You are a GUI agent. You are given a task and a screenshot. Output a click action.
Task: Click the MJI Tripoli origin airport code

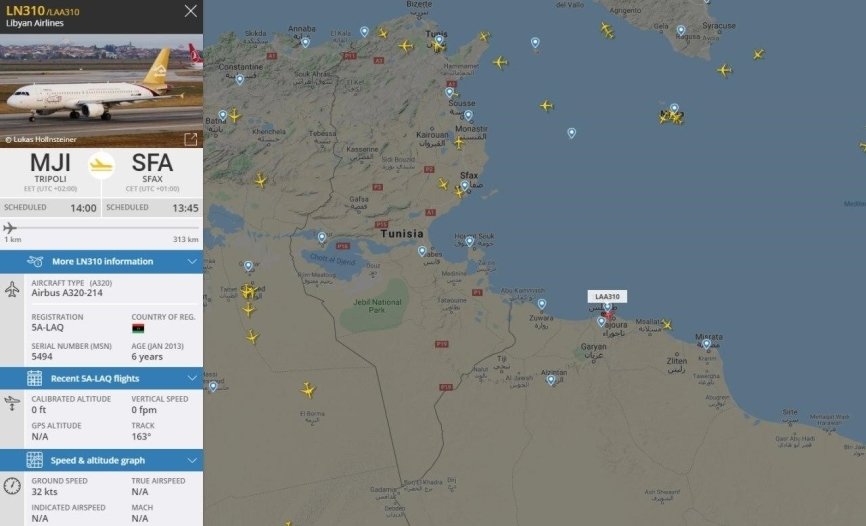[50, 163]
